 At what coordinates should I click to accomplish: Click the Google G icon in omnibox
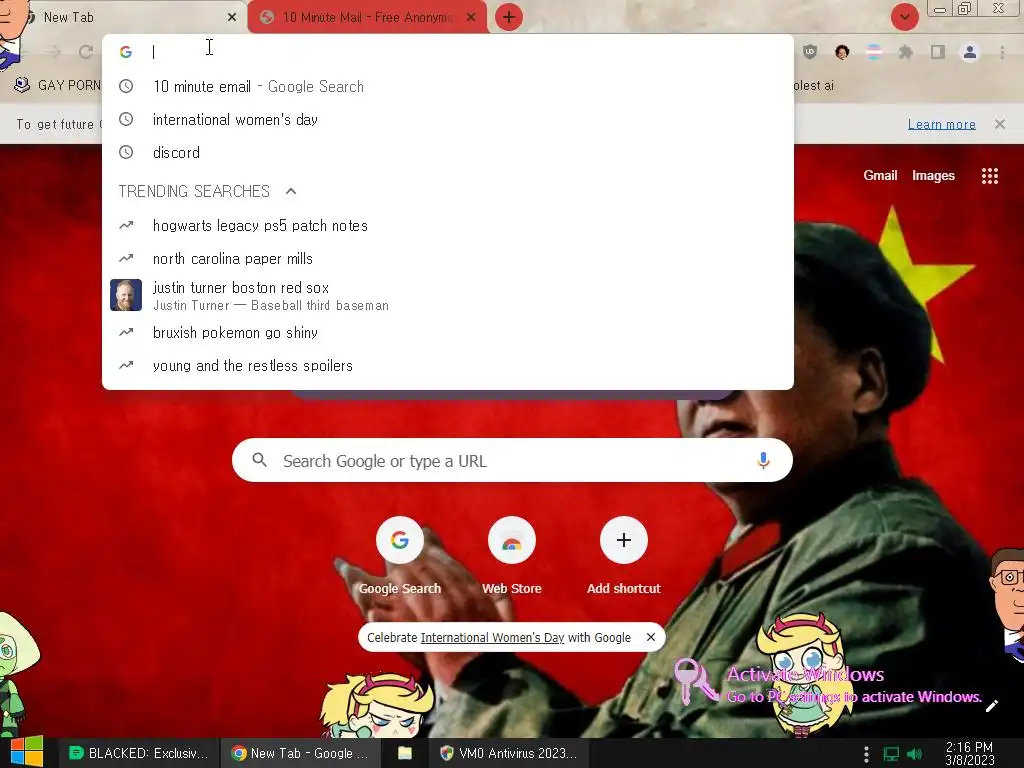pos(126,52)
